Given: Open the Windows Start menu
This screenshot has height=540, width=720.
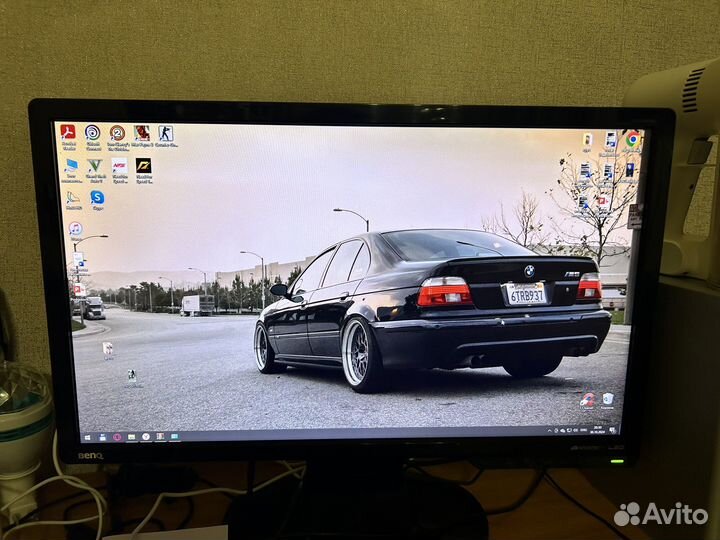Looking at the screenshot, I should 87,436.
